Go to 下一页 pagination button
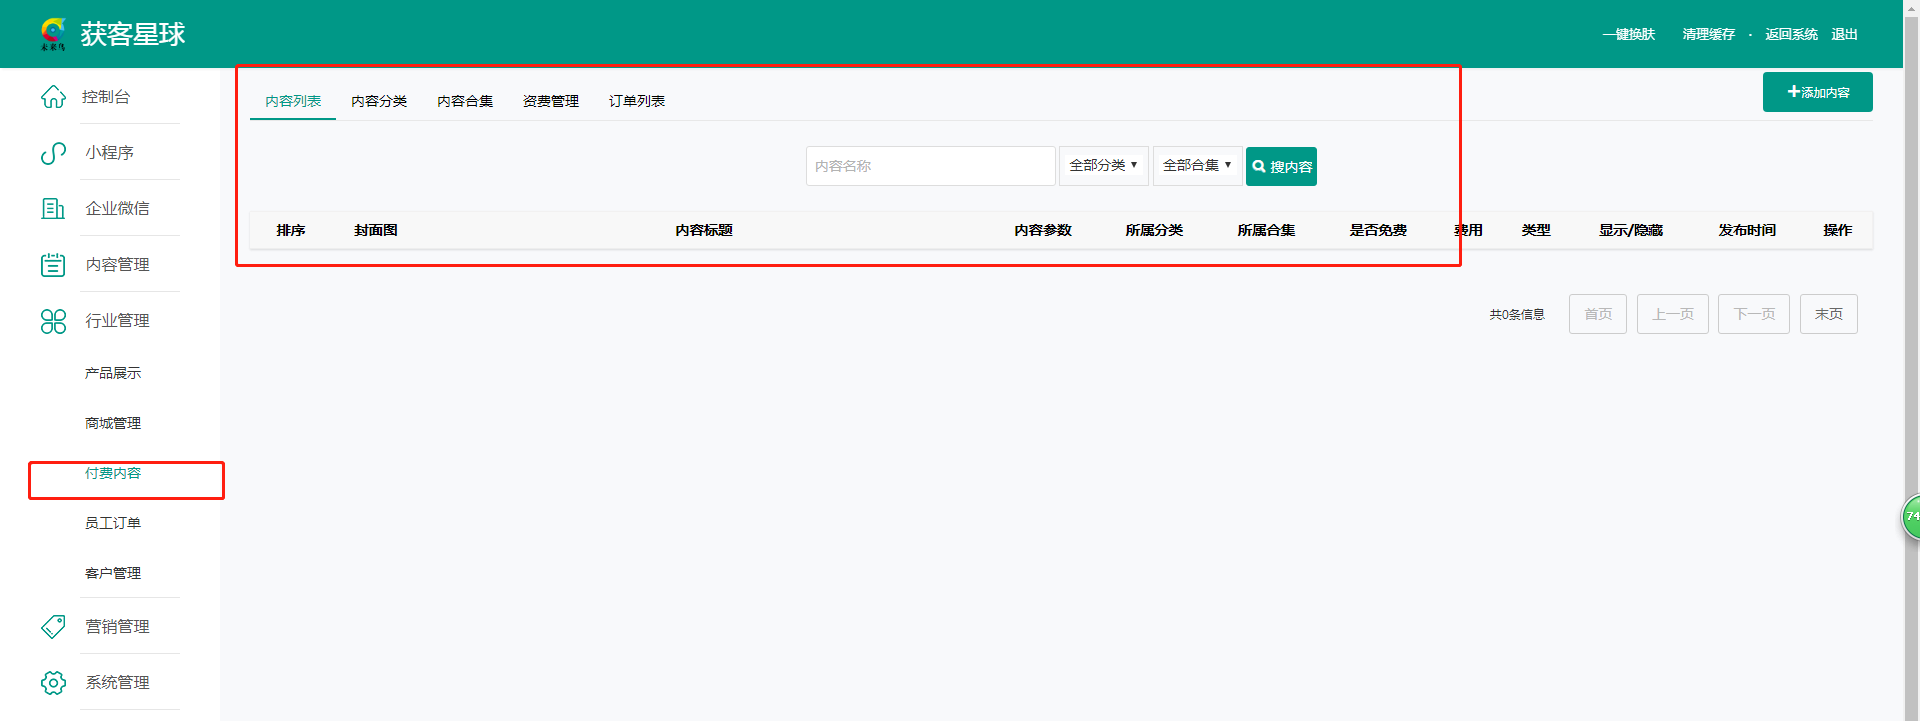Screen dimensions: 1920x721 (1753, 314)
